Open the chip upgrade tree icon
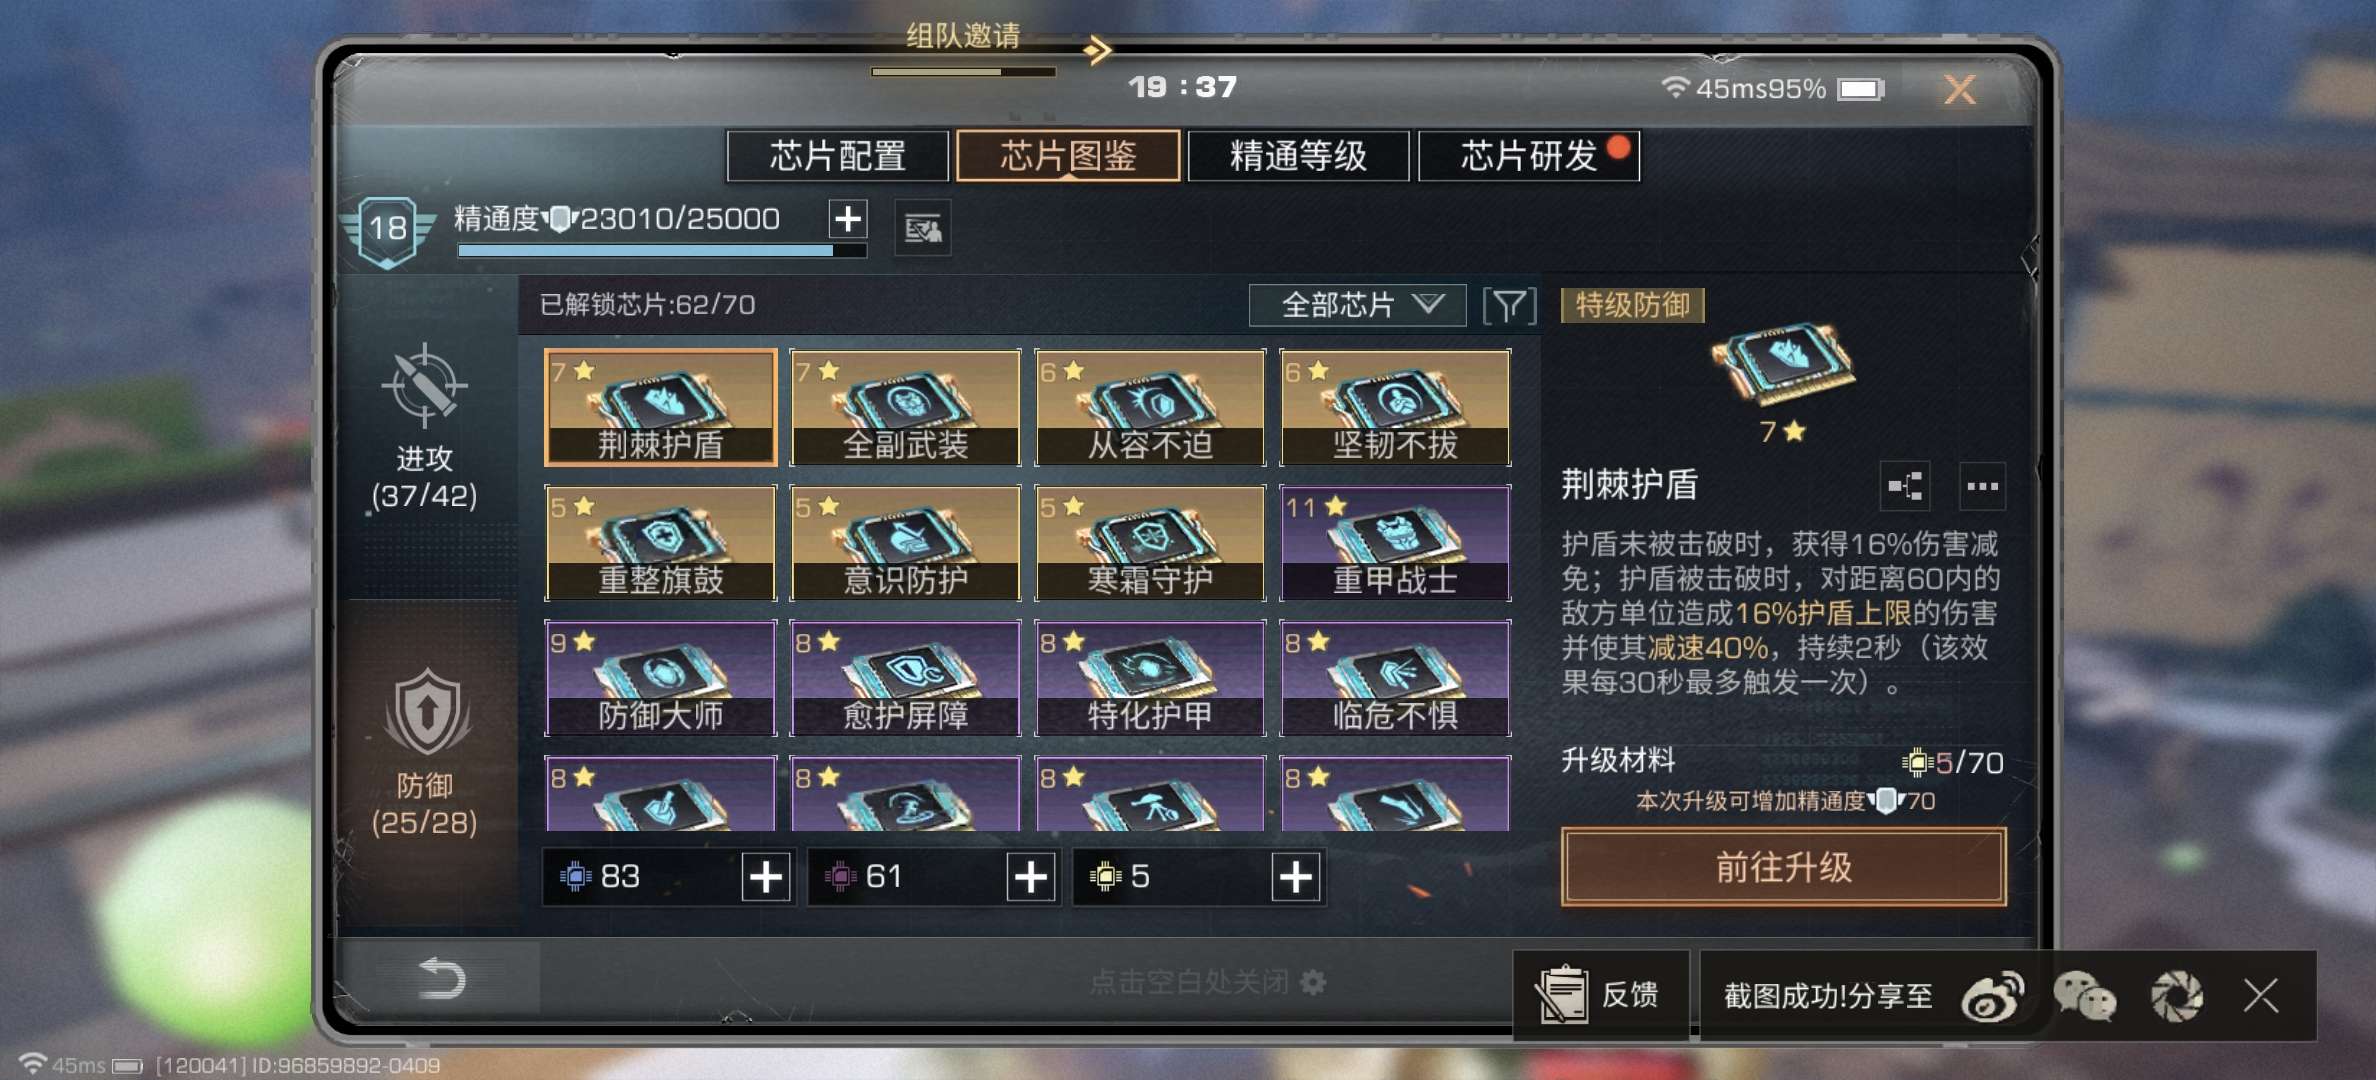Viewport: 2376px width, 1080px height. tap(1905, 487)
